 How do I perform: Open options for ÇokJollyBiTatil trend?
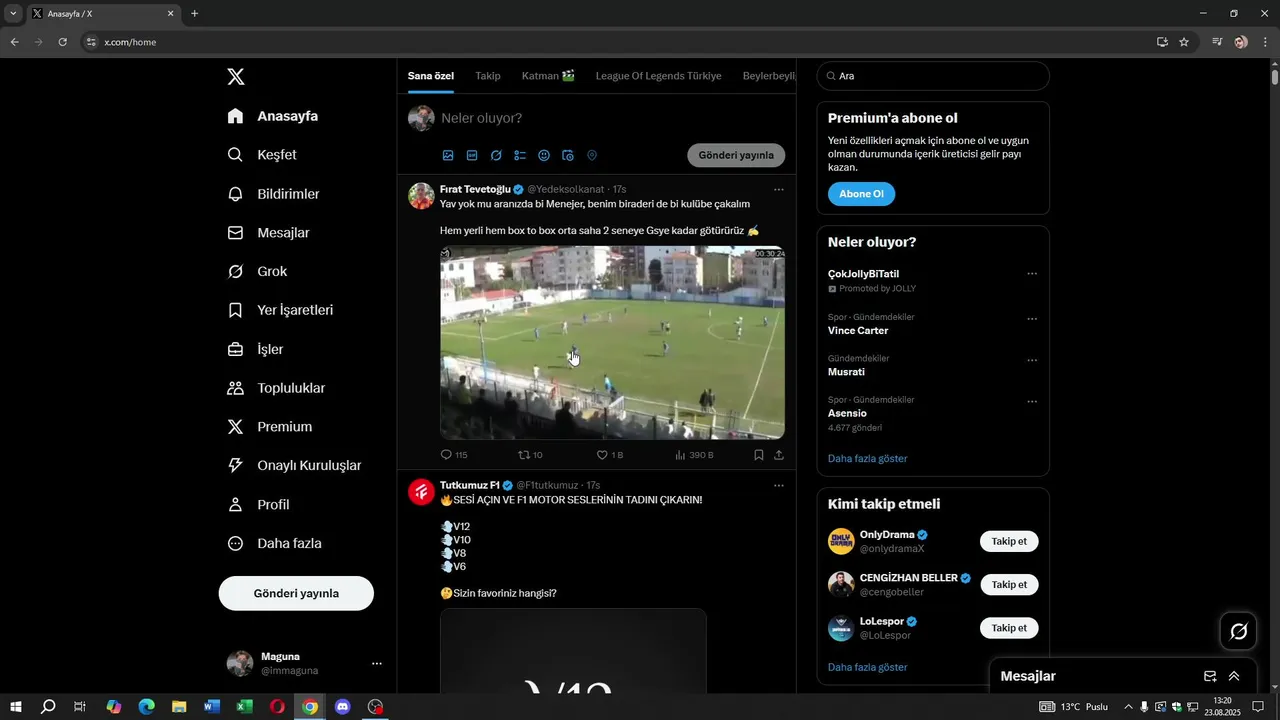[1032, 274]
